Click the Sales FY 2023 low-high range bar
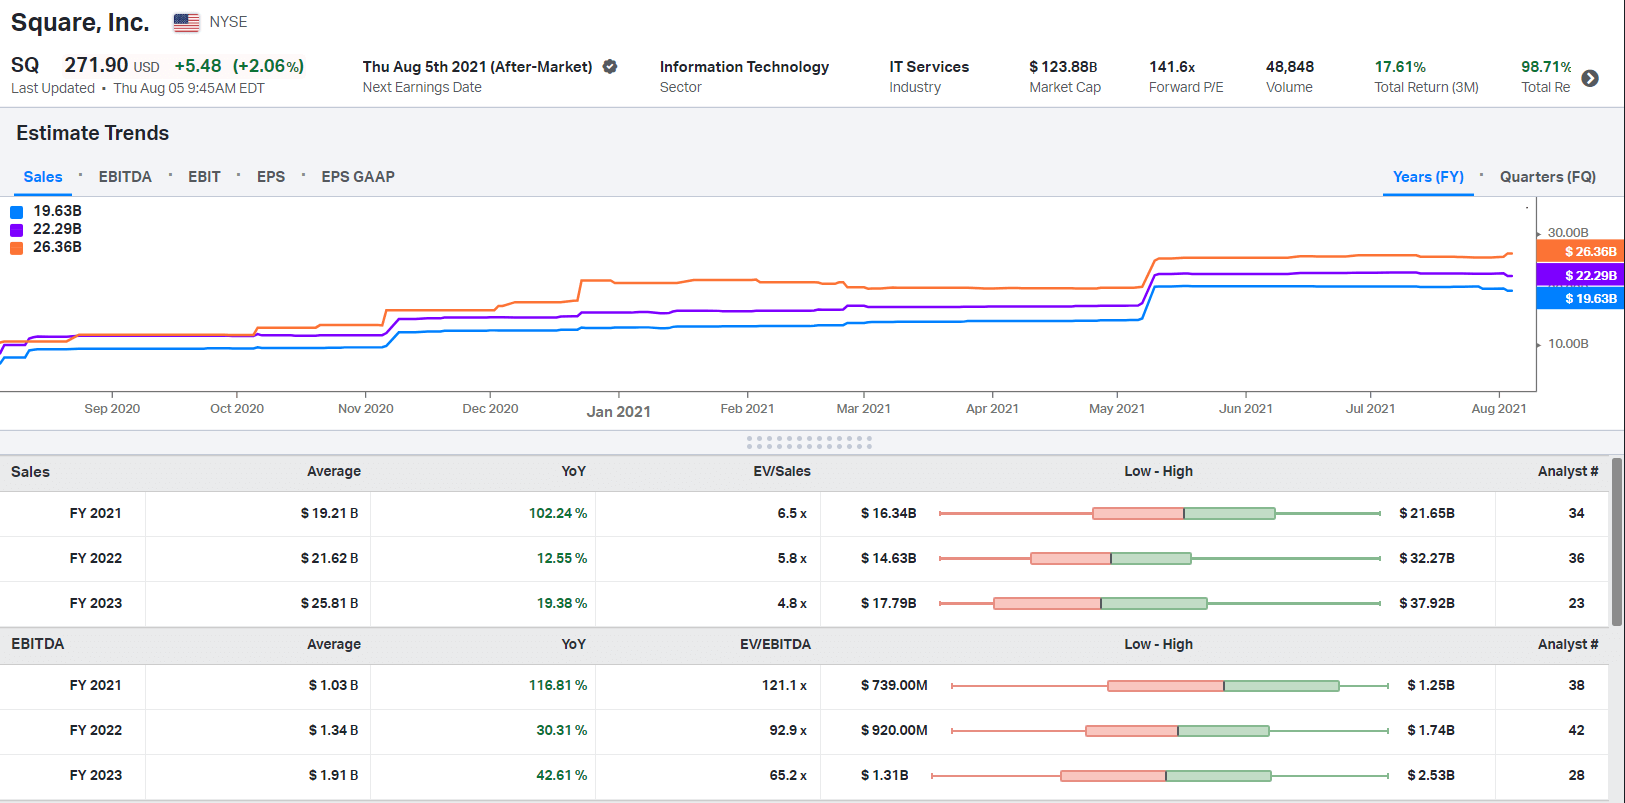1625x803 pixels. point(1160,603)
